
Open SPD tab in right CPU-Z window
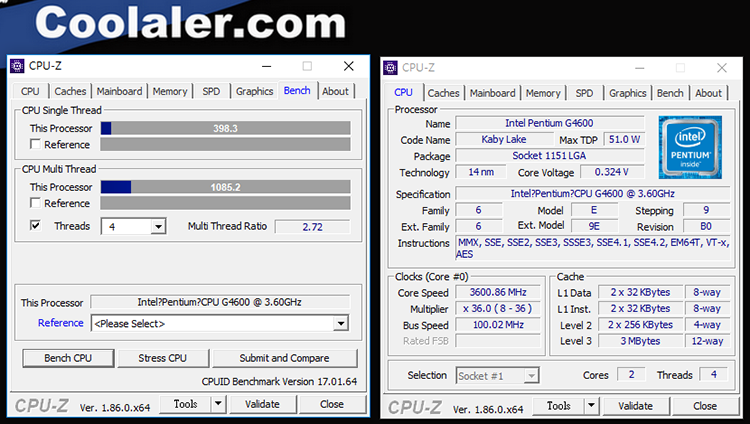click(584, 93)
